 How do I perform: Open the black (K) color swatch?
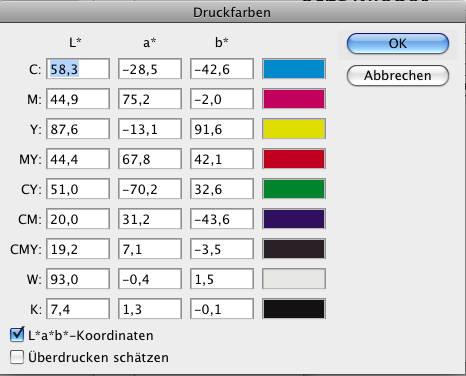pyautogui.click(x=294, y=309)
